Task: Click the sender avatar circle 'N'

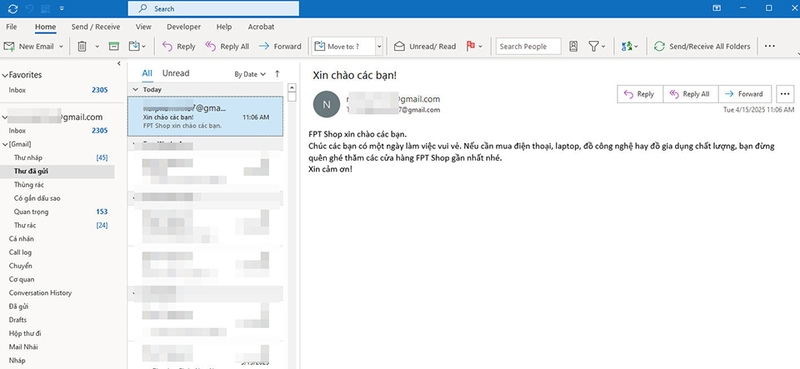Action: pyautogui.click(x=327, y=104)
